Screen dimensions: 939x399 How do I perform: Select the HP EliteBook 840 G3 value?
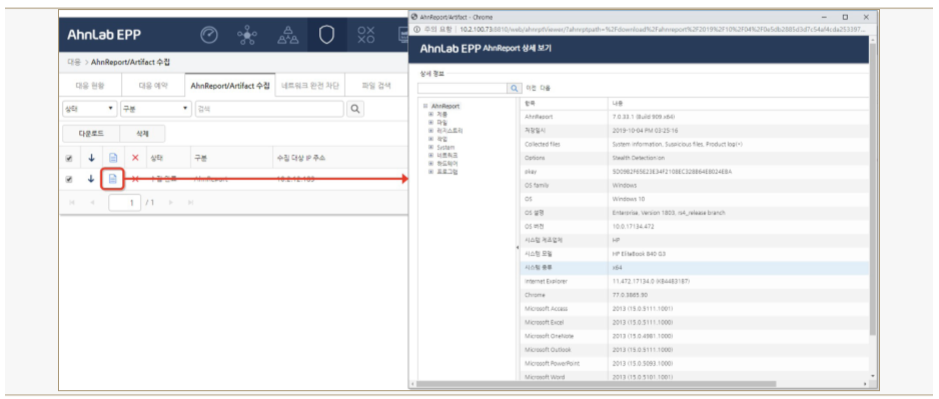[639, 253]
